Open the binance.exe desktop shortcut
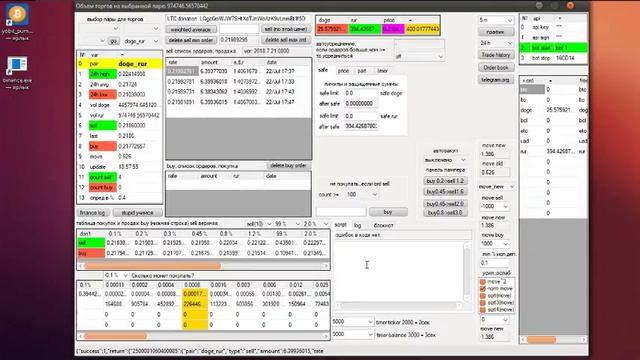The width and height of the screenshot is (640, 360). pos(17,73)
